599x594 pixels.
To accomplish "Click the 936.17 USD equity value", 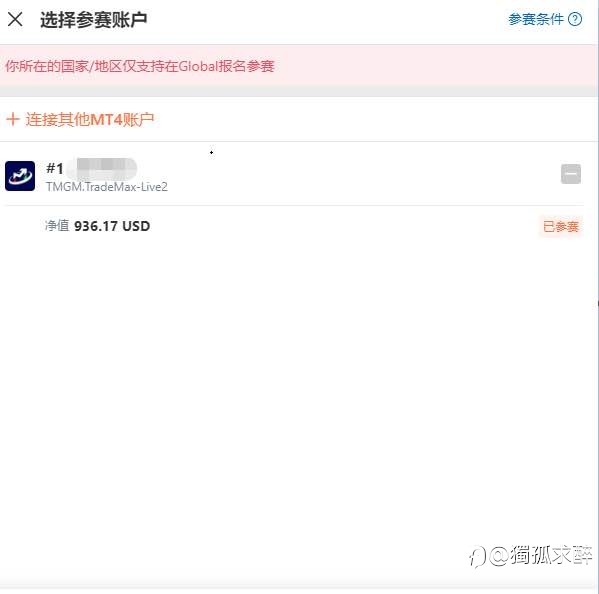I will click(112, 226).
